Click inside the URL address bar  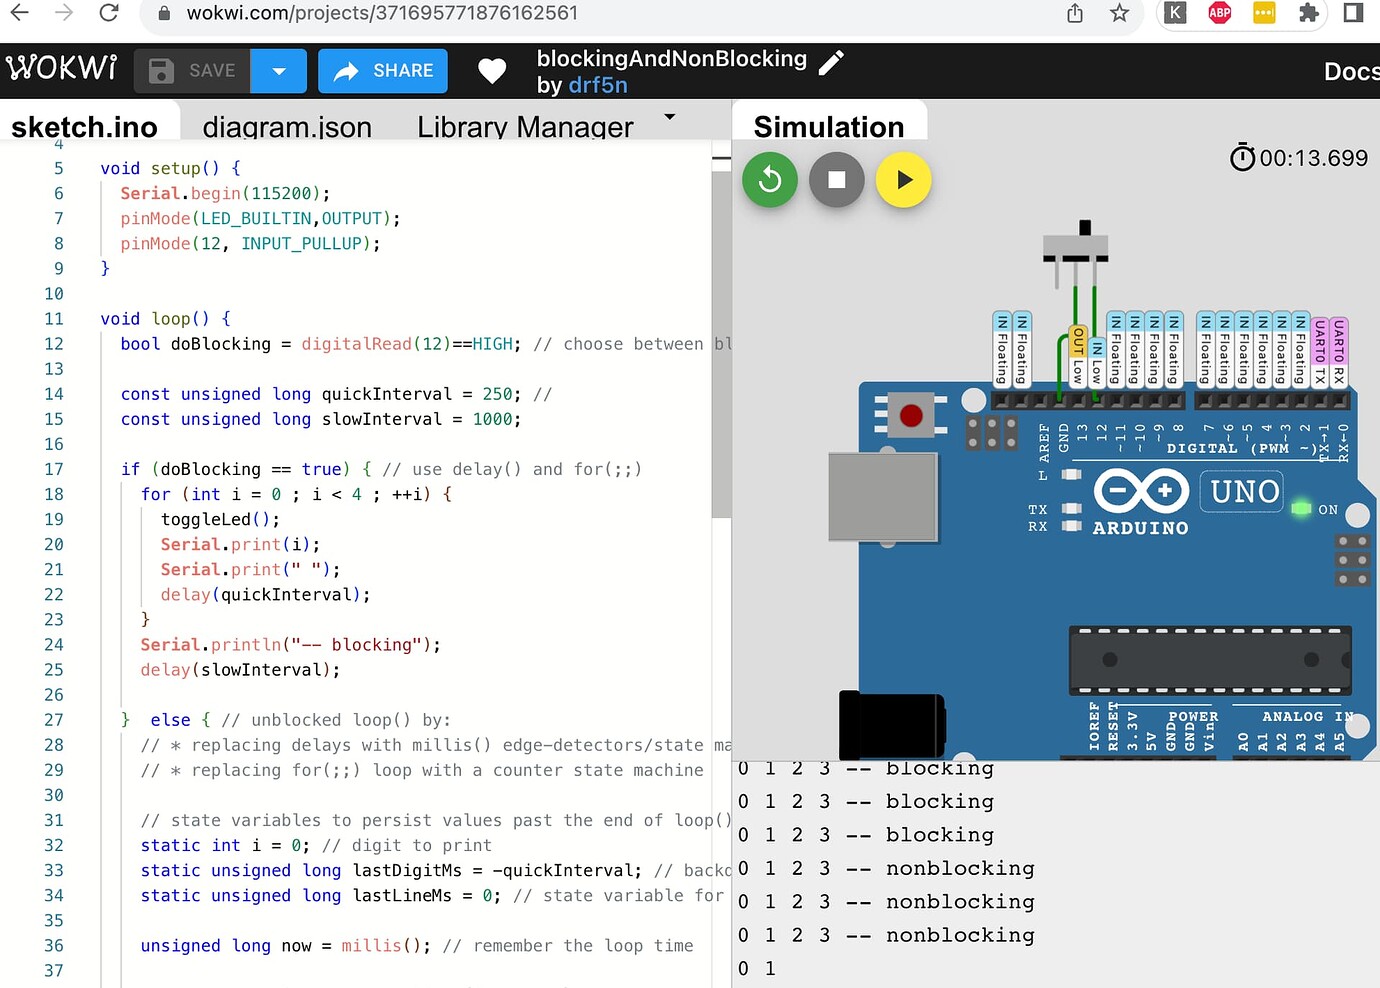coord(400,14)
